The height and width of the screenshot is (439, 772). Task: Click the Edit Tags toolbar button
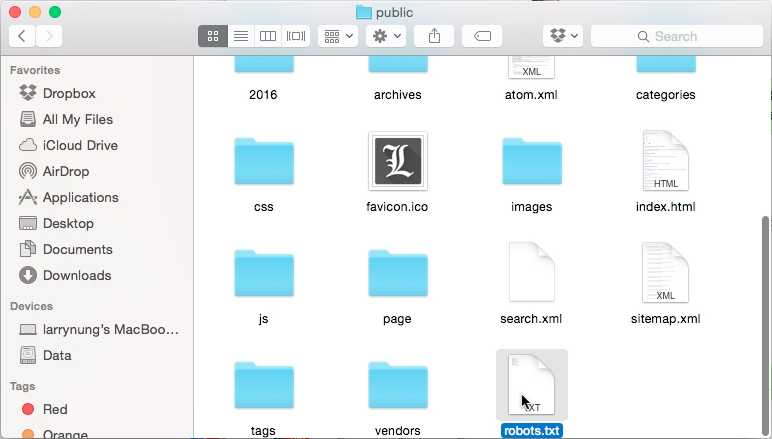click(482, 36)
